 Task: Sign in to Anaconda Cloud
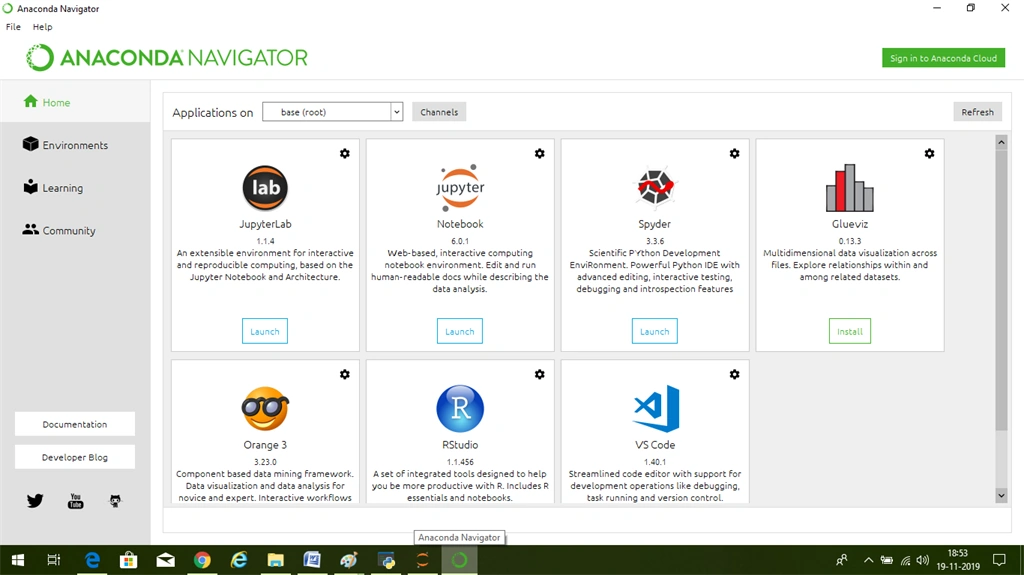tap(943, 58)
